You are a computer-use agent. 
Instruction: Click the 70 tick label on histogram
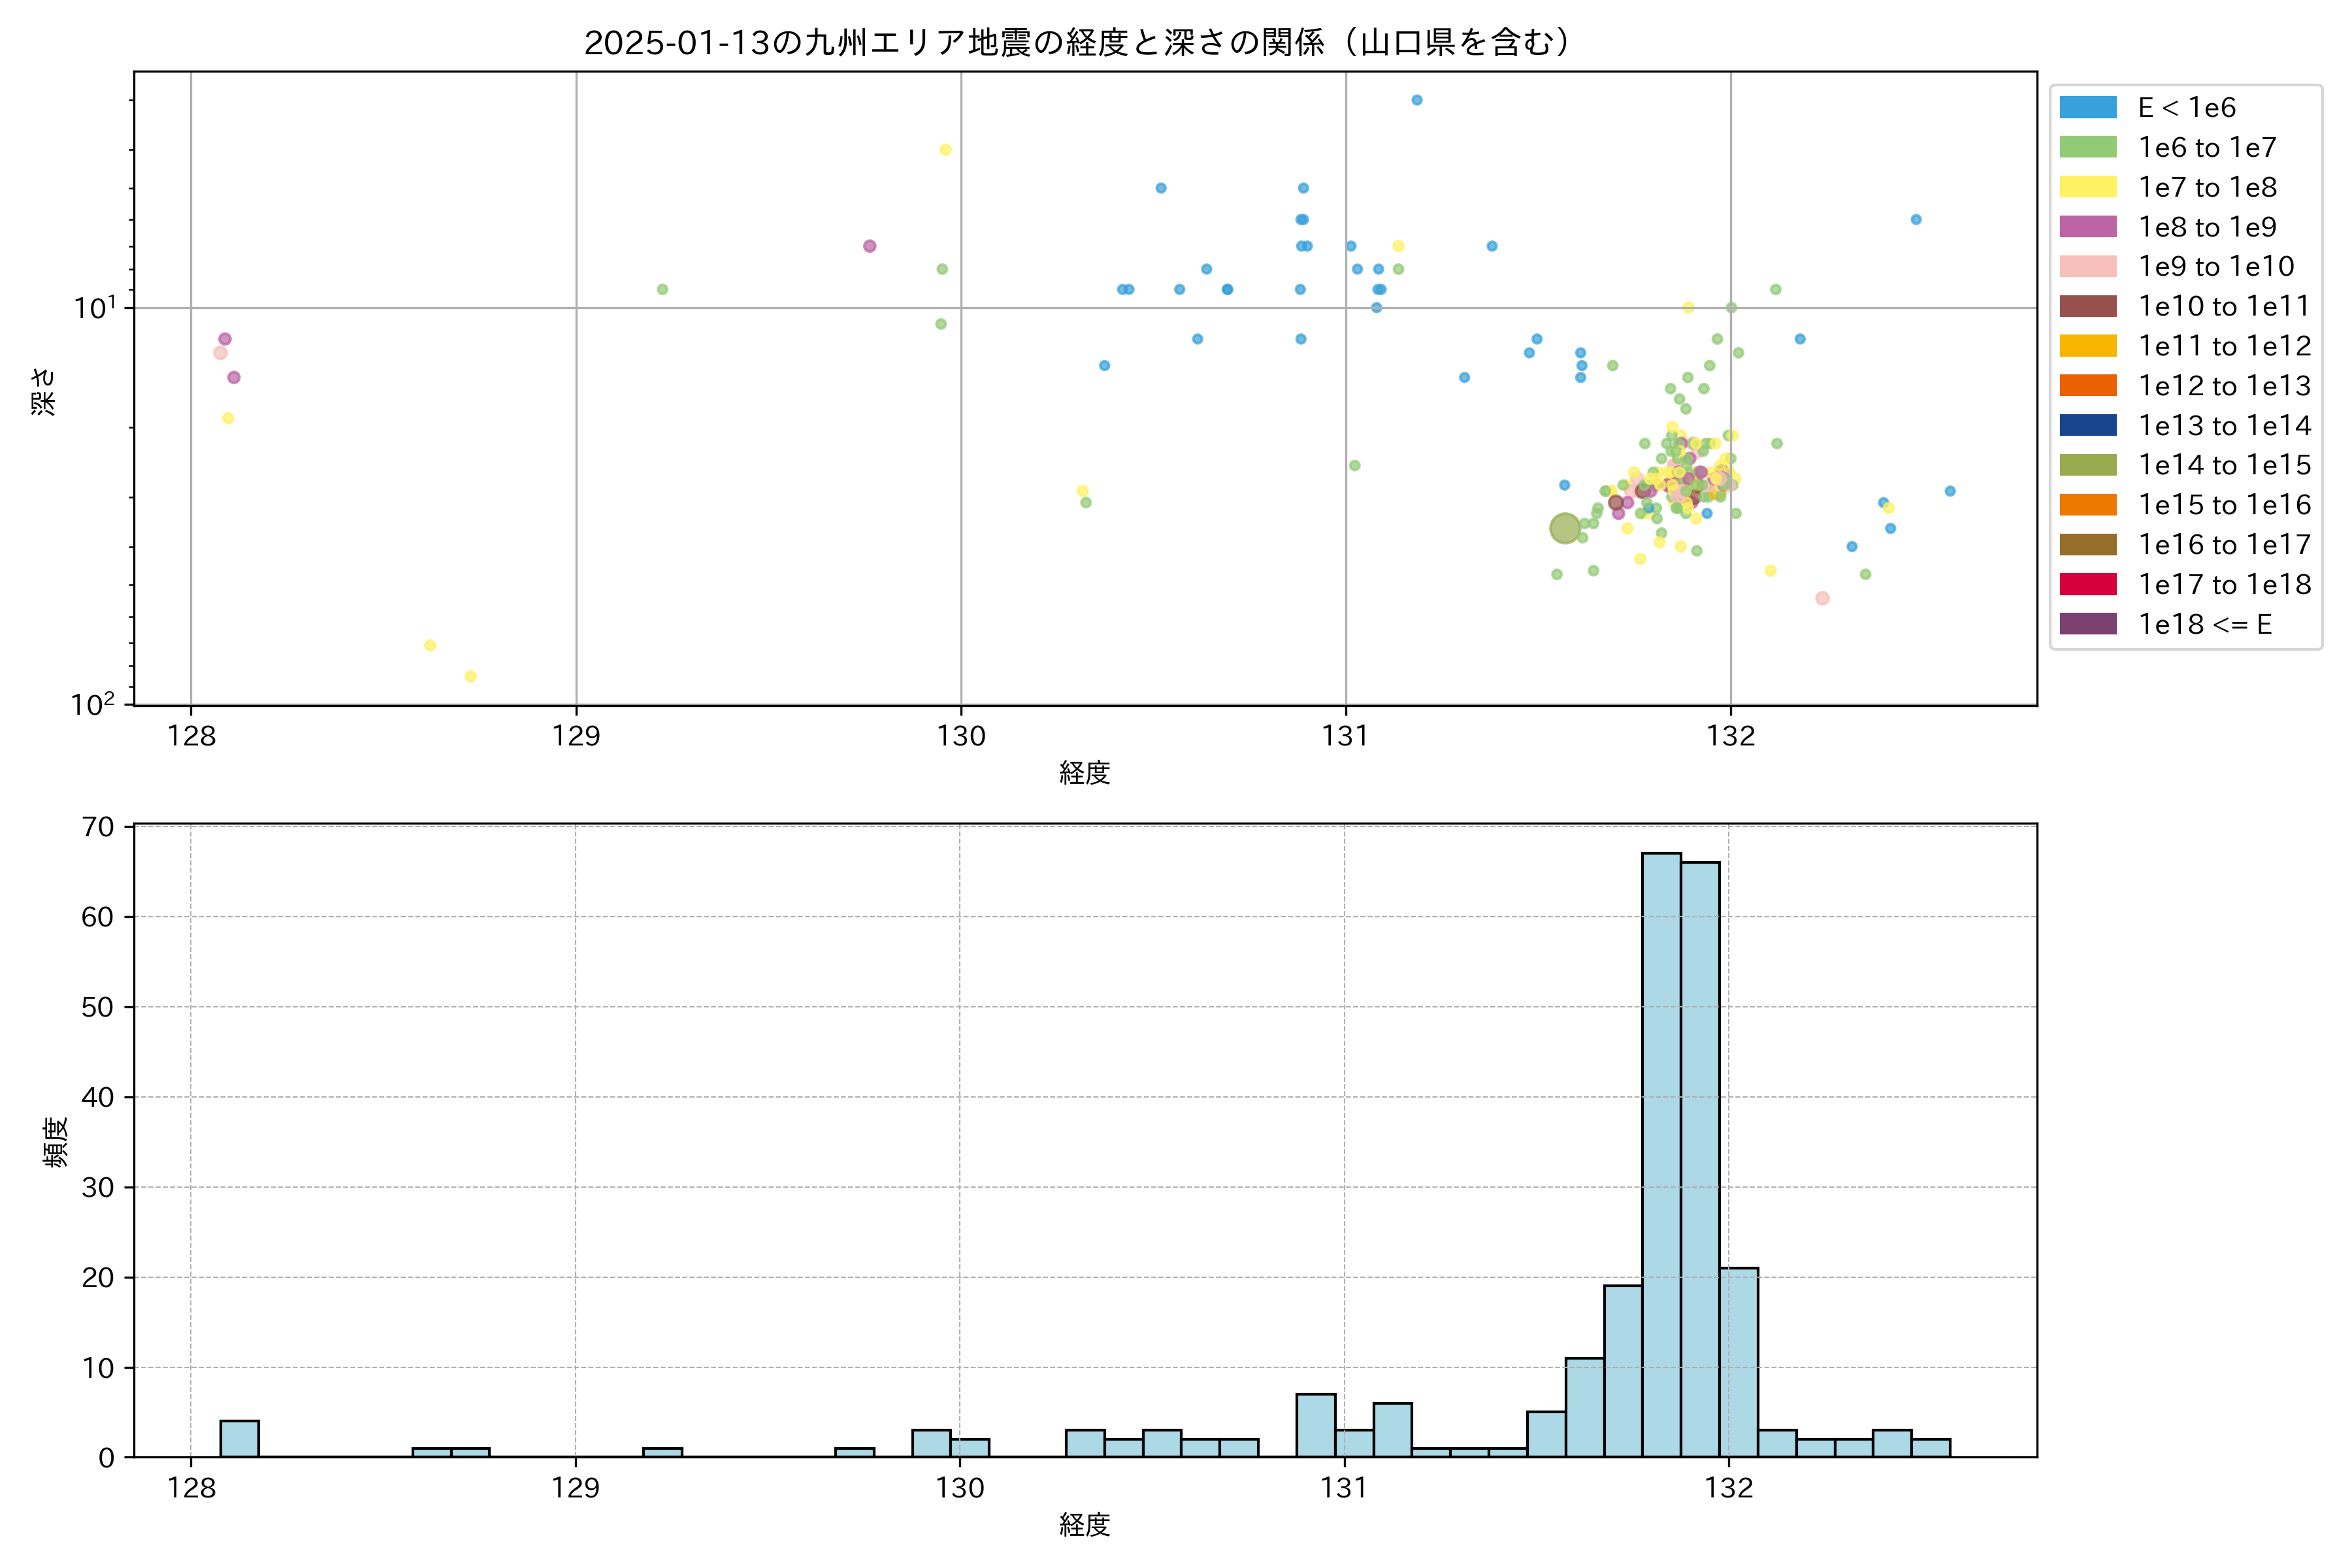pyautogui.click(x=98, y=827)
